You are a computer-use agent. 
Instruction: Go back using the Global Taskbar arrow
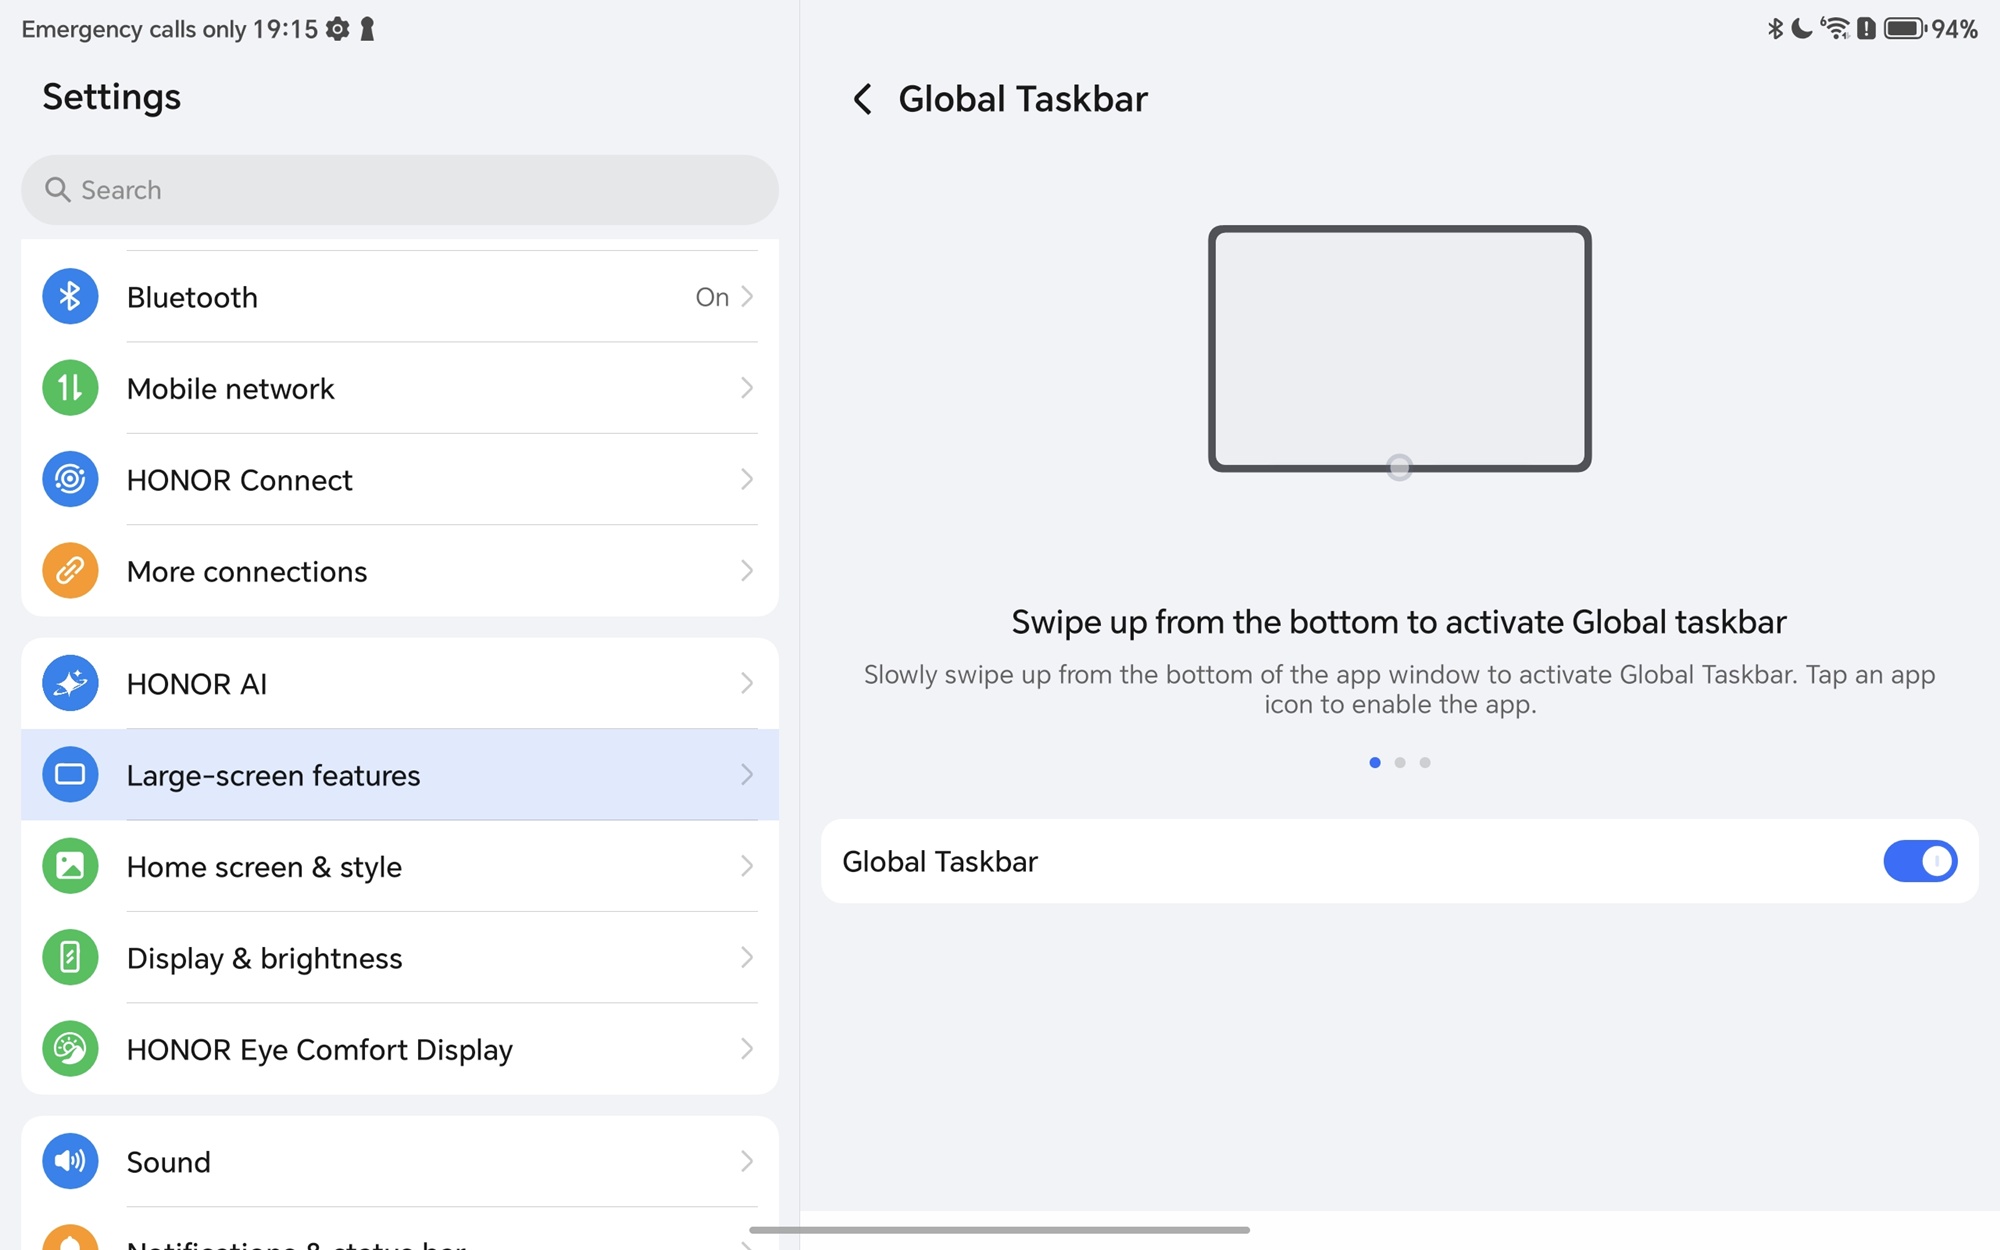tap(862, 99)
